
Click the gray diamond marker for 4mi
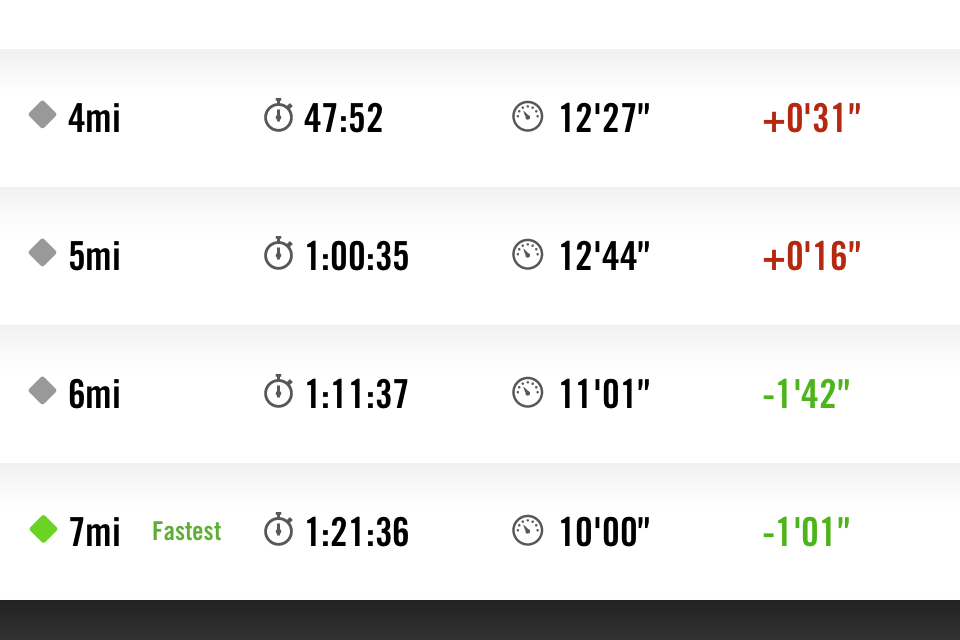43,115
